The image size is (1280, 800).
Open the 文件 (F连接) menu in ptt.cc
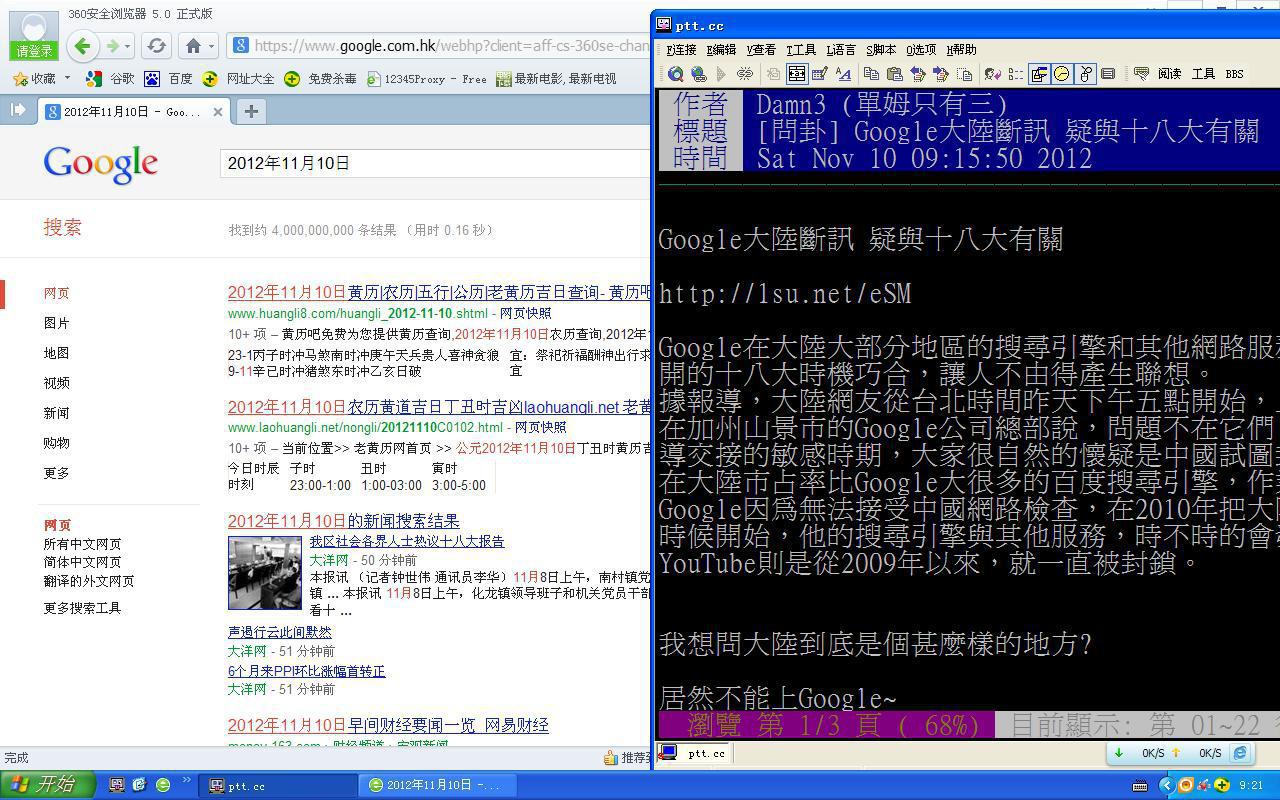tap(680, 50)
